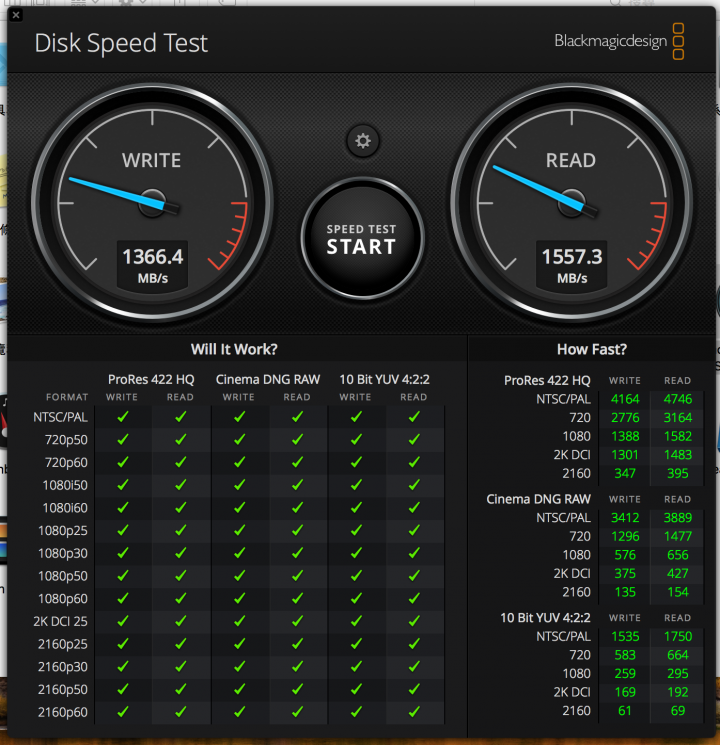
Task: Click the Disk Speed Test title
Action: pyautogui.click(x=121, y=43)
